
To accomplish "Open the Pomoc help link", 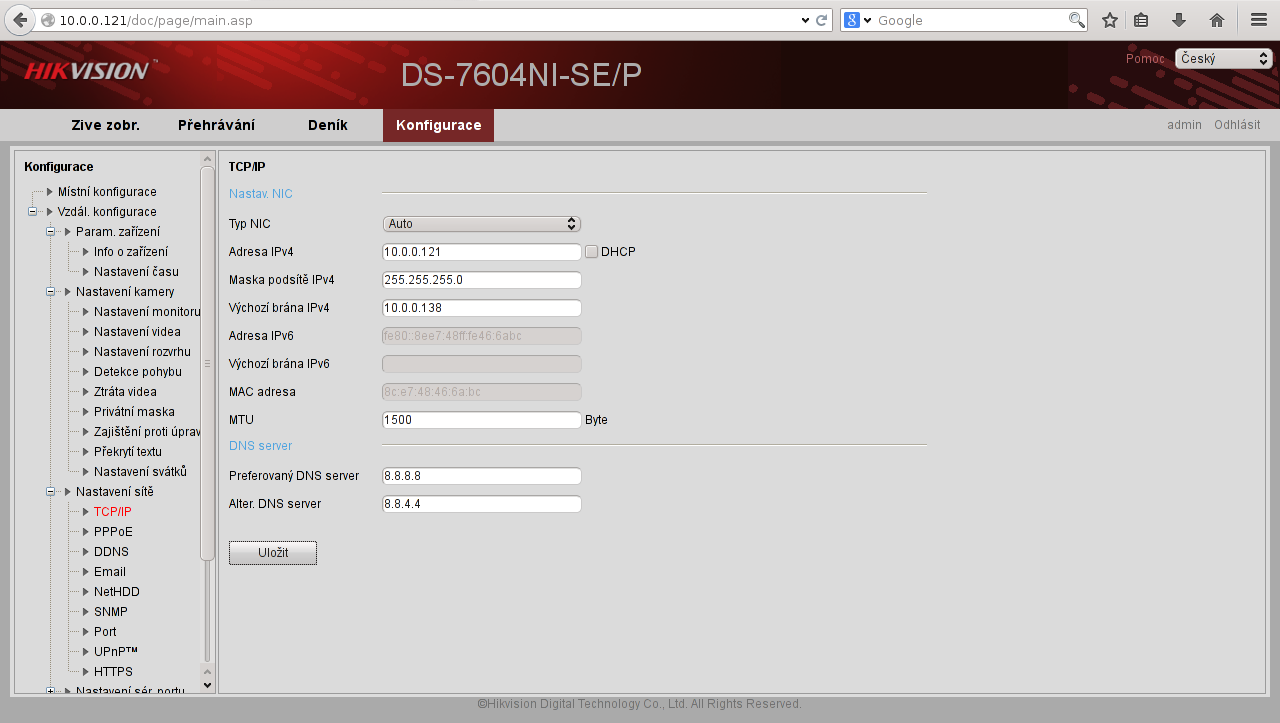I will pyautogui.click(x=1145, y=59).
